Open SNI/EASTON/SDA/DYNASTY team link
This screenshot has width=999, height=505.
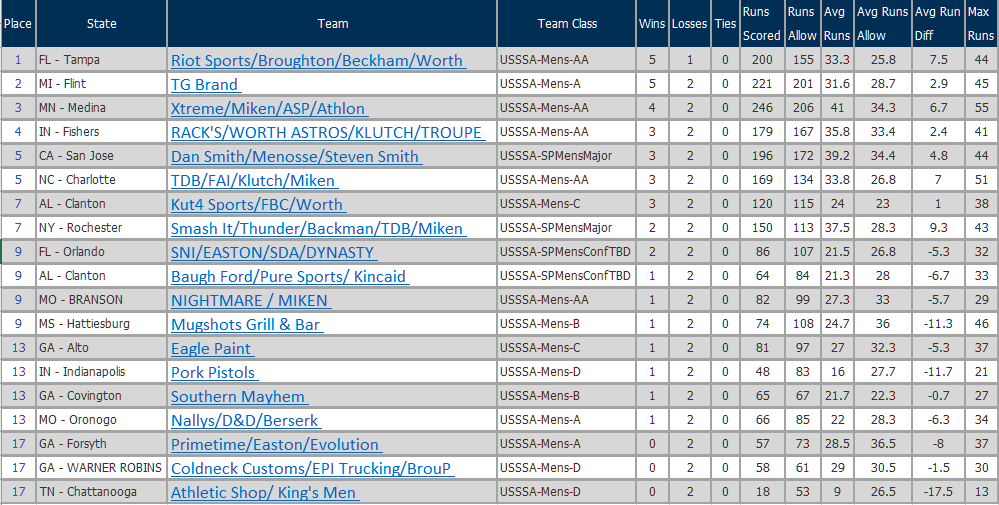(x=274, y=252)
